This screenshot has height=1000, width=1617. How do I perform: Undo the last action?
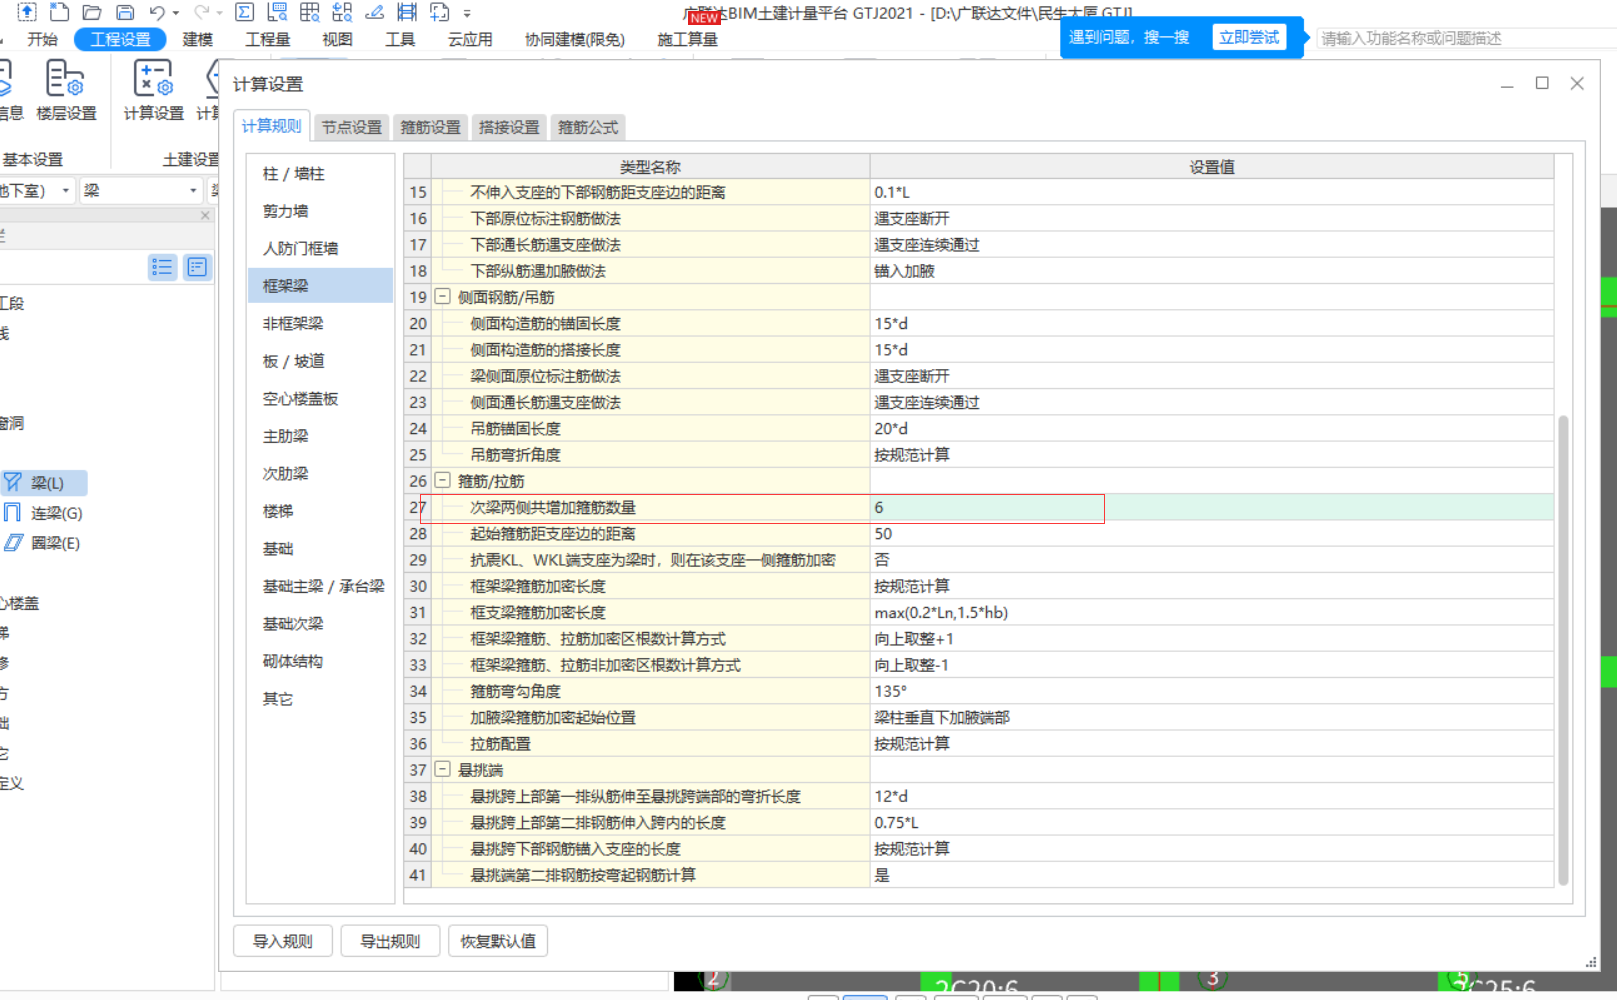(157, 12)
